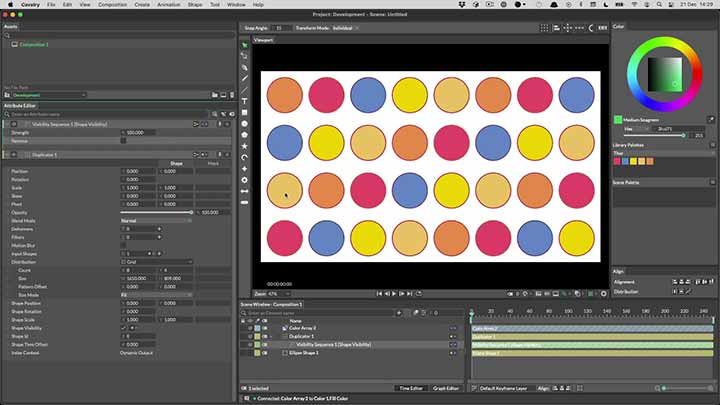
Task: Click the Align button in timeline footer
Action: [x=543, y=388]
